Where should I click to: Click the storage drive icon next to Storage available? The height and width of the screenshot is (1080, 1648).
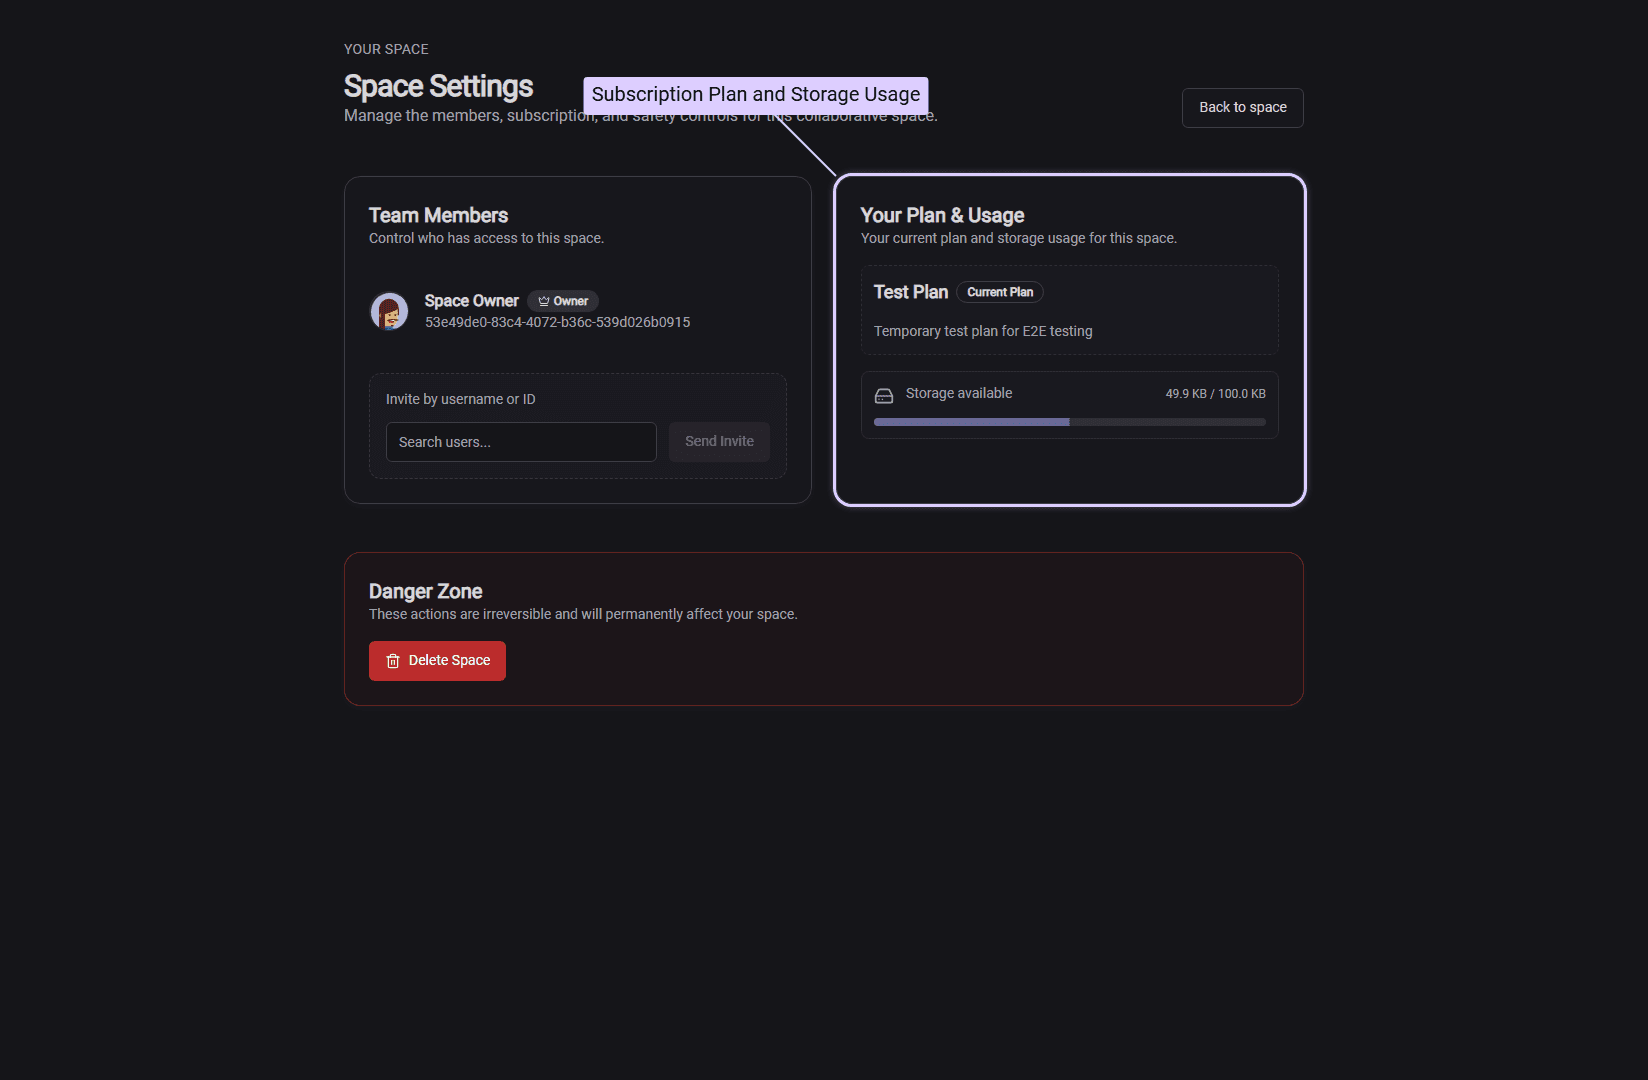[884, 394]
